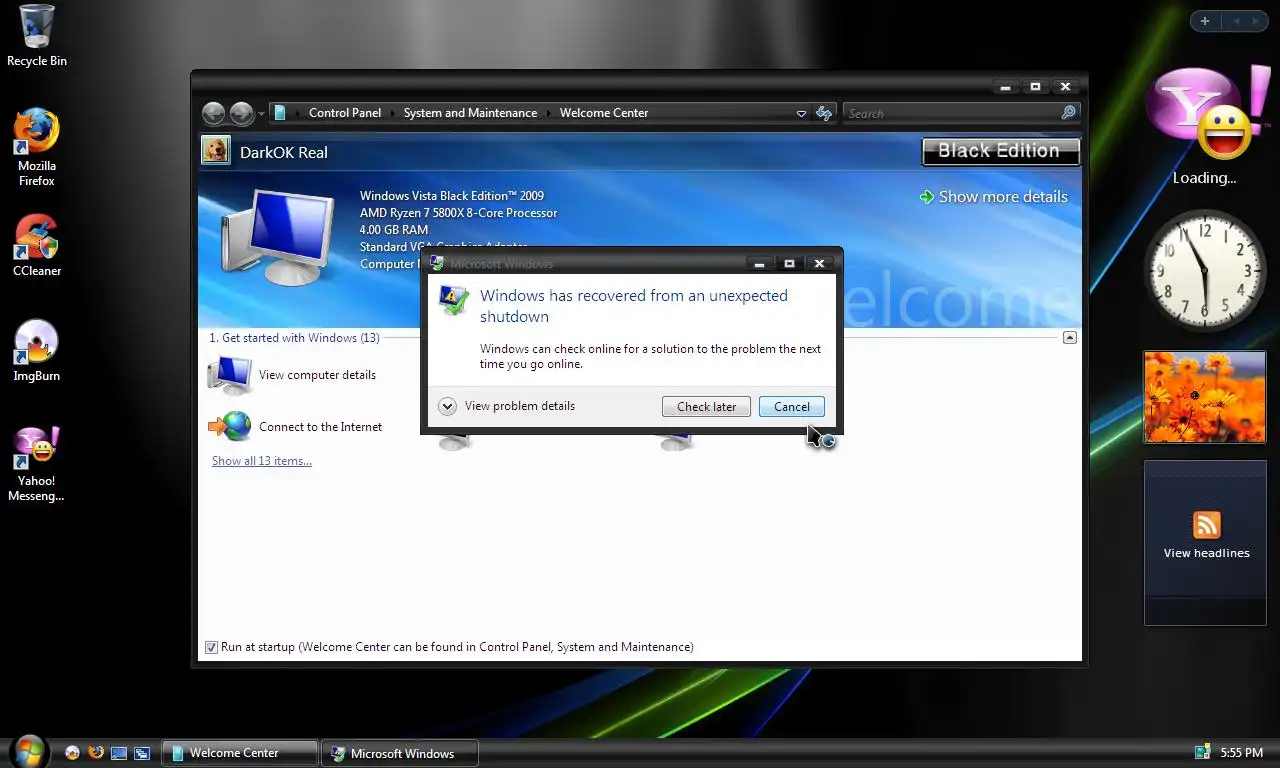
Task: Click the analog clock gadget
Action: click(x=1205, y=270)
